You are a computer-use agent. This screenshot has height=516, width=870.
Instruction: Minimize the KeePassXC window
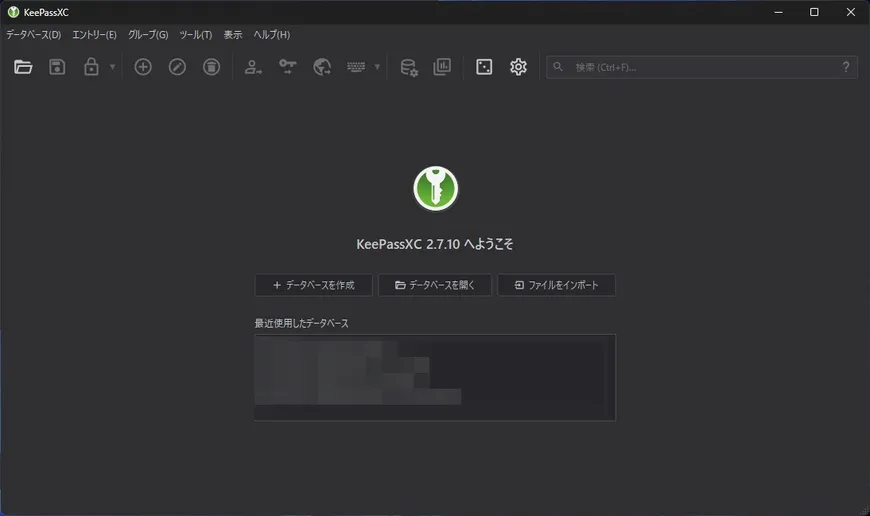[x=778, y=12]
